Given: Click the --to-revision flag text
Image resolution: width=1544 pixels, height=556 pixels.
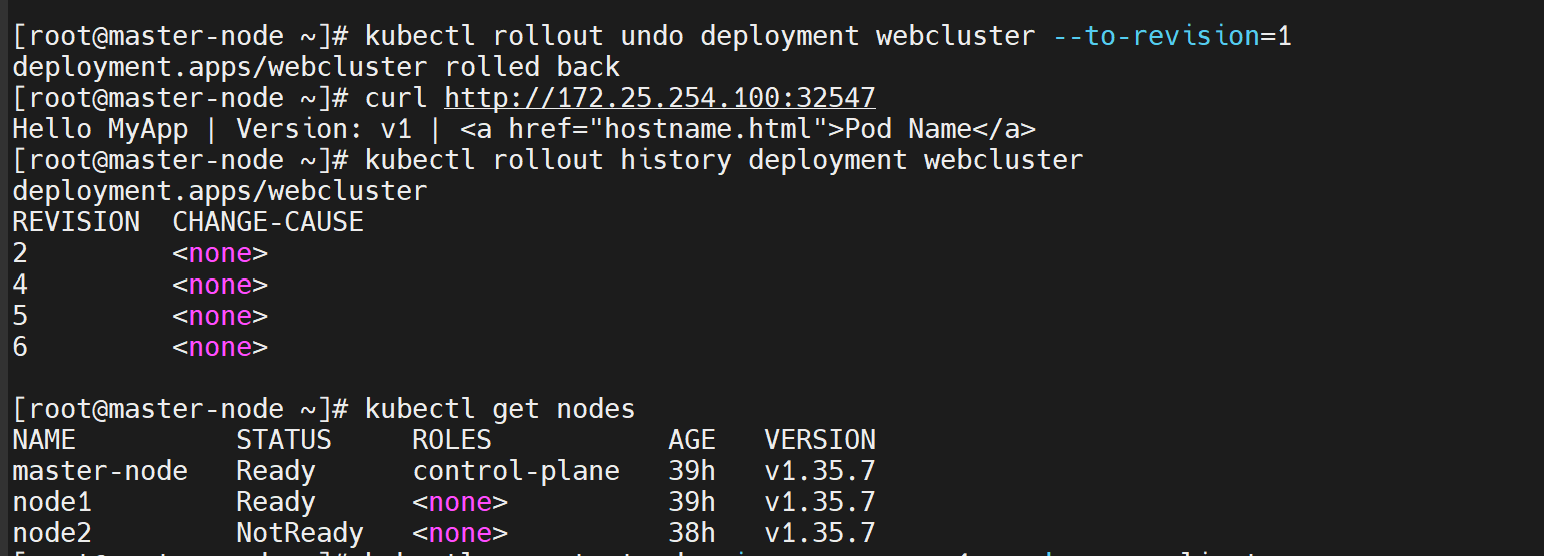Looking at the screenshot, I should (1156, 37).
